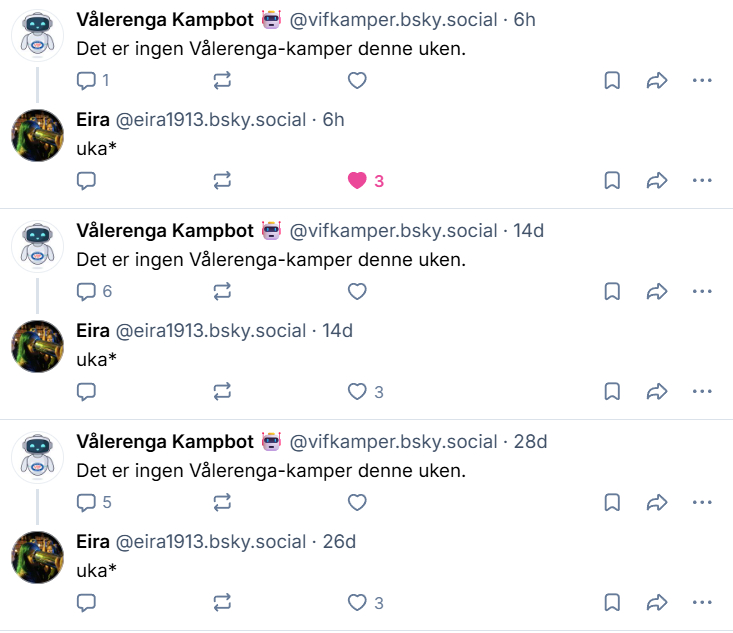The width and height of the screenshot is (733, 633).
Task: Share the 28d Vålerenga Kampbot post
Action: 657,503
